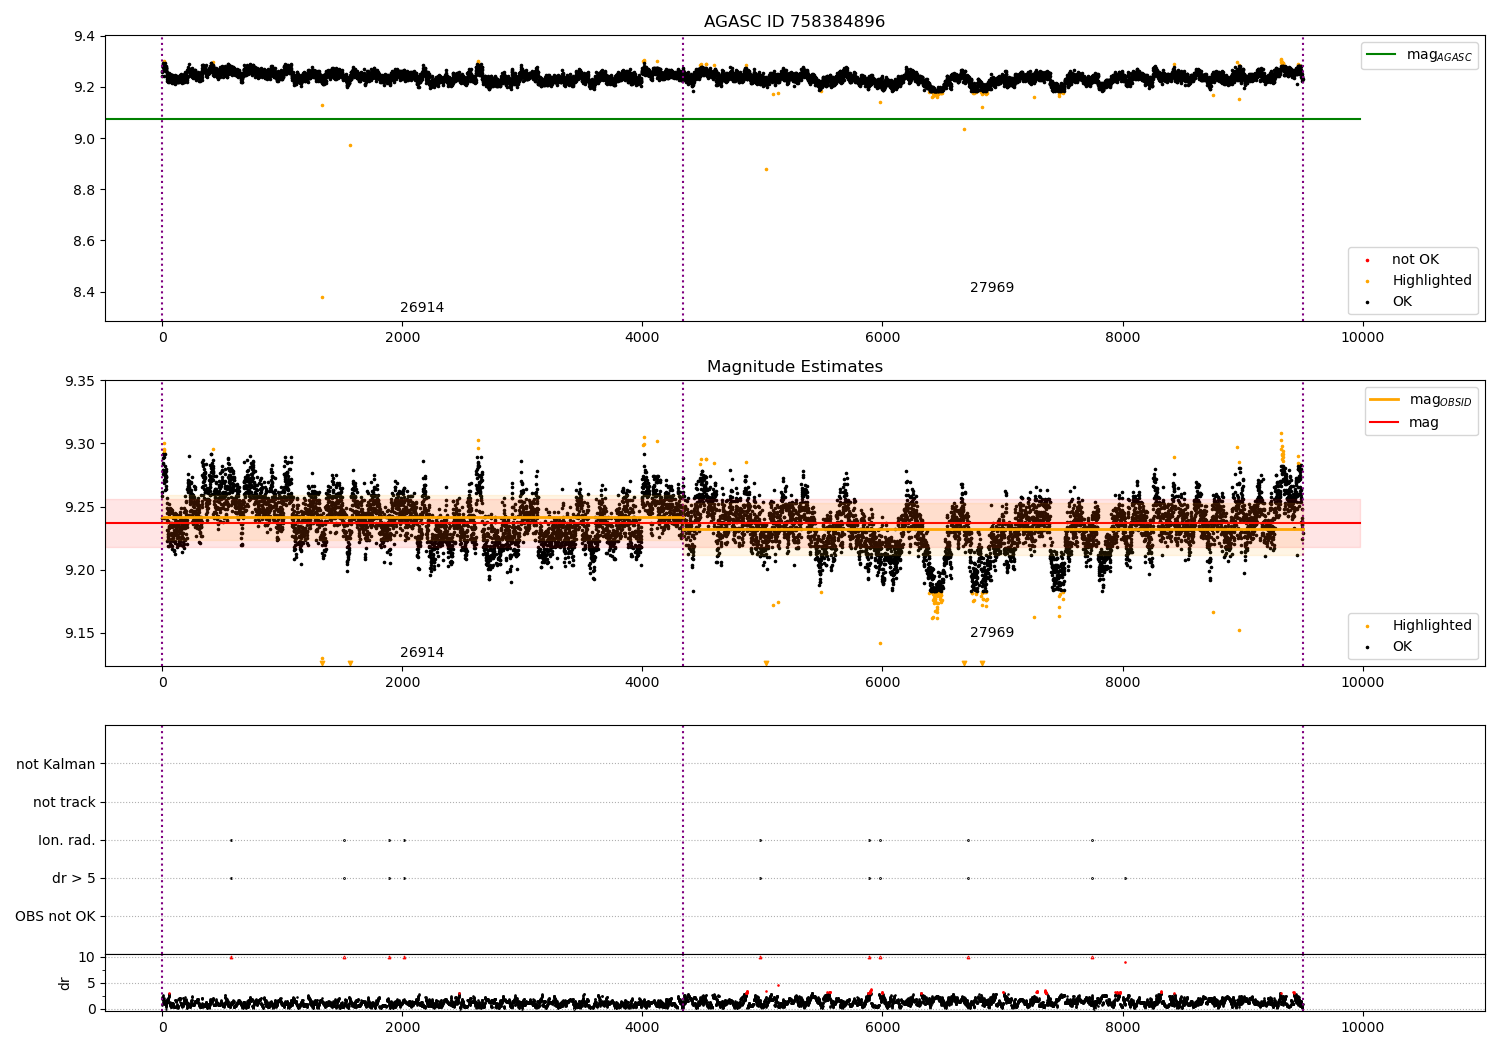Click x-axis tick "2000" under bottom plot
The height and width of the screenshot is (1050, 1500).
(x=402, y=1028)
